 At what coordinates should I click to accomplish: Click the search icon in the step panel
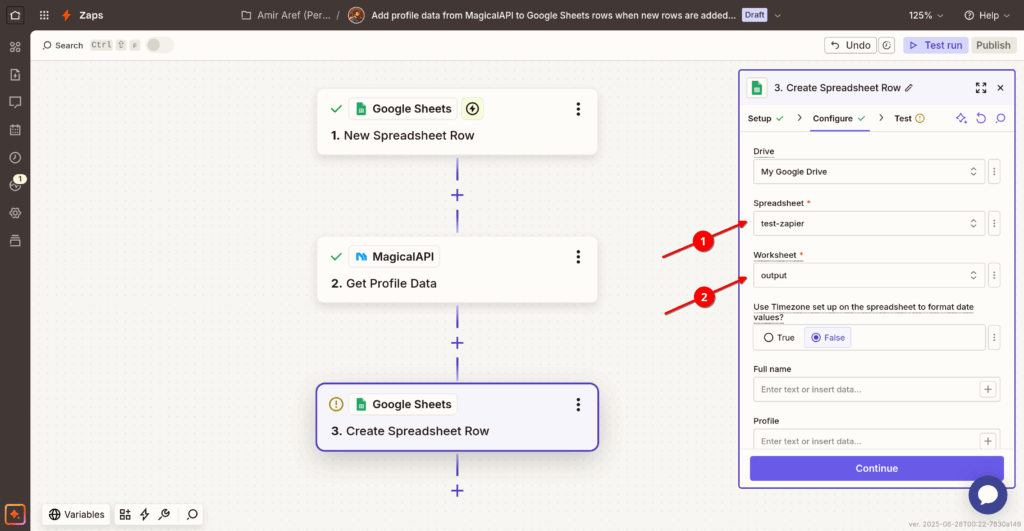pos(1000,118)
